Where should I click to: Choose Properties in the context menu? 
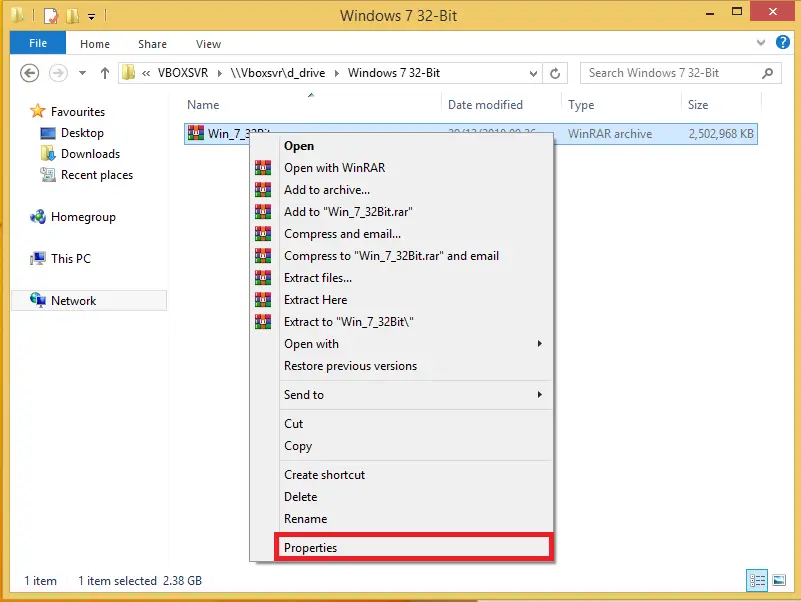414,547
